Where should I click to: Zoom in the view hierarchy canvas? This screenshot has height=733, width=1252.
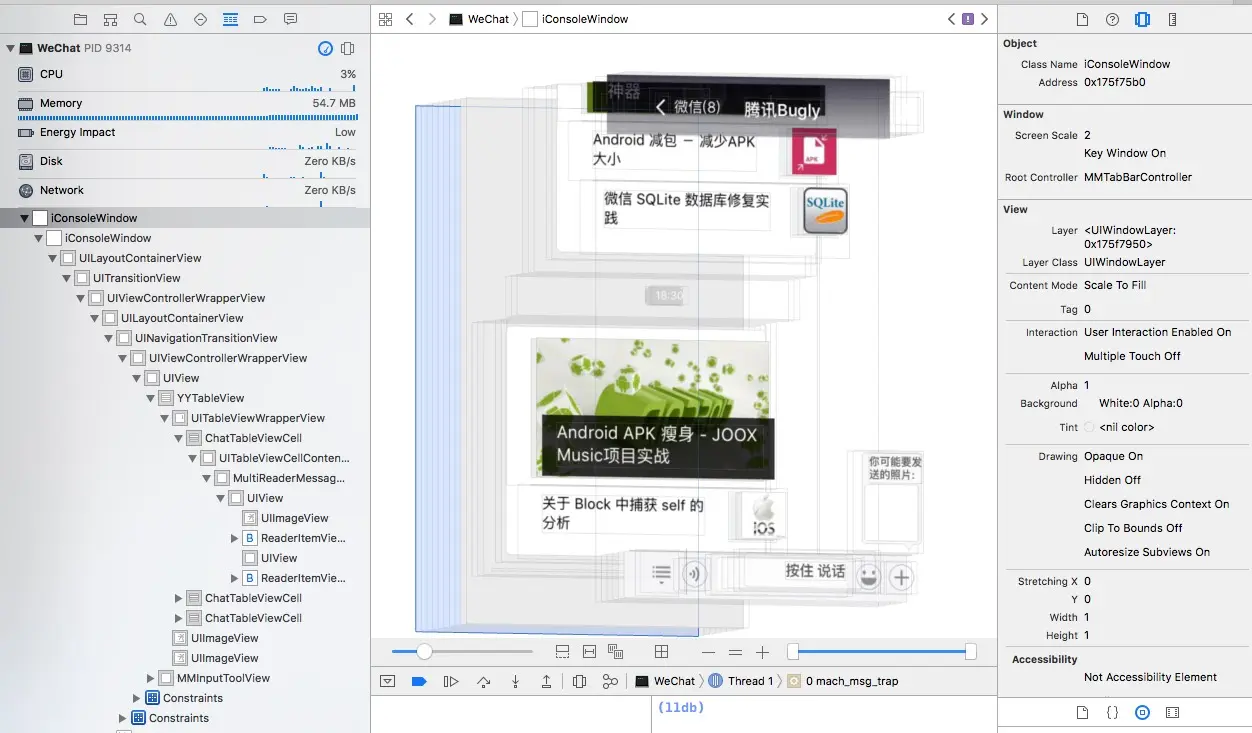pyautogui.click(x=763, y=652)
